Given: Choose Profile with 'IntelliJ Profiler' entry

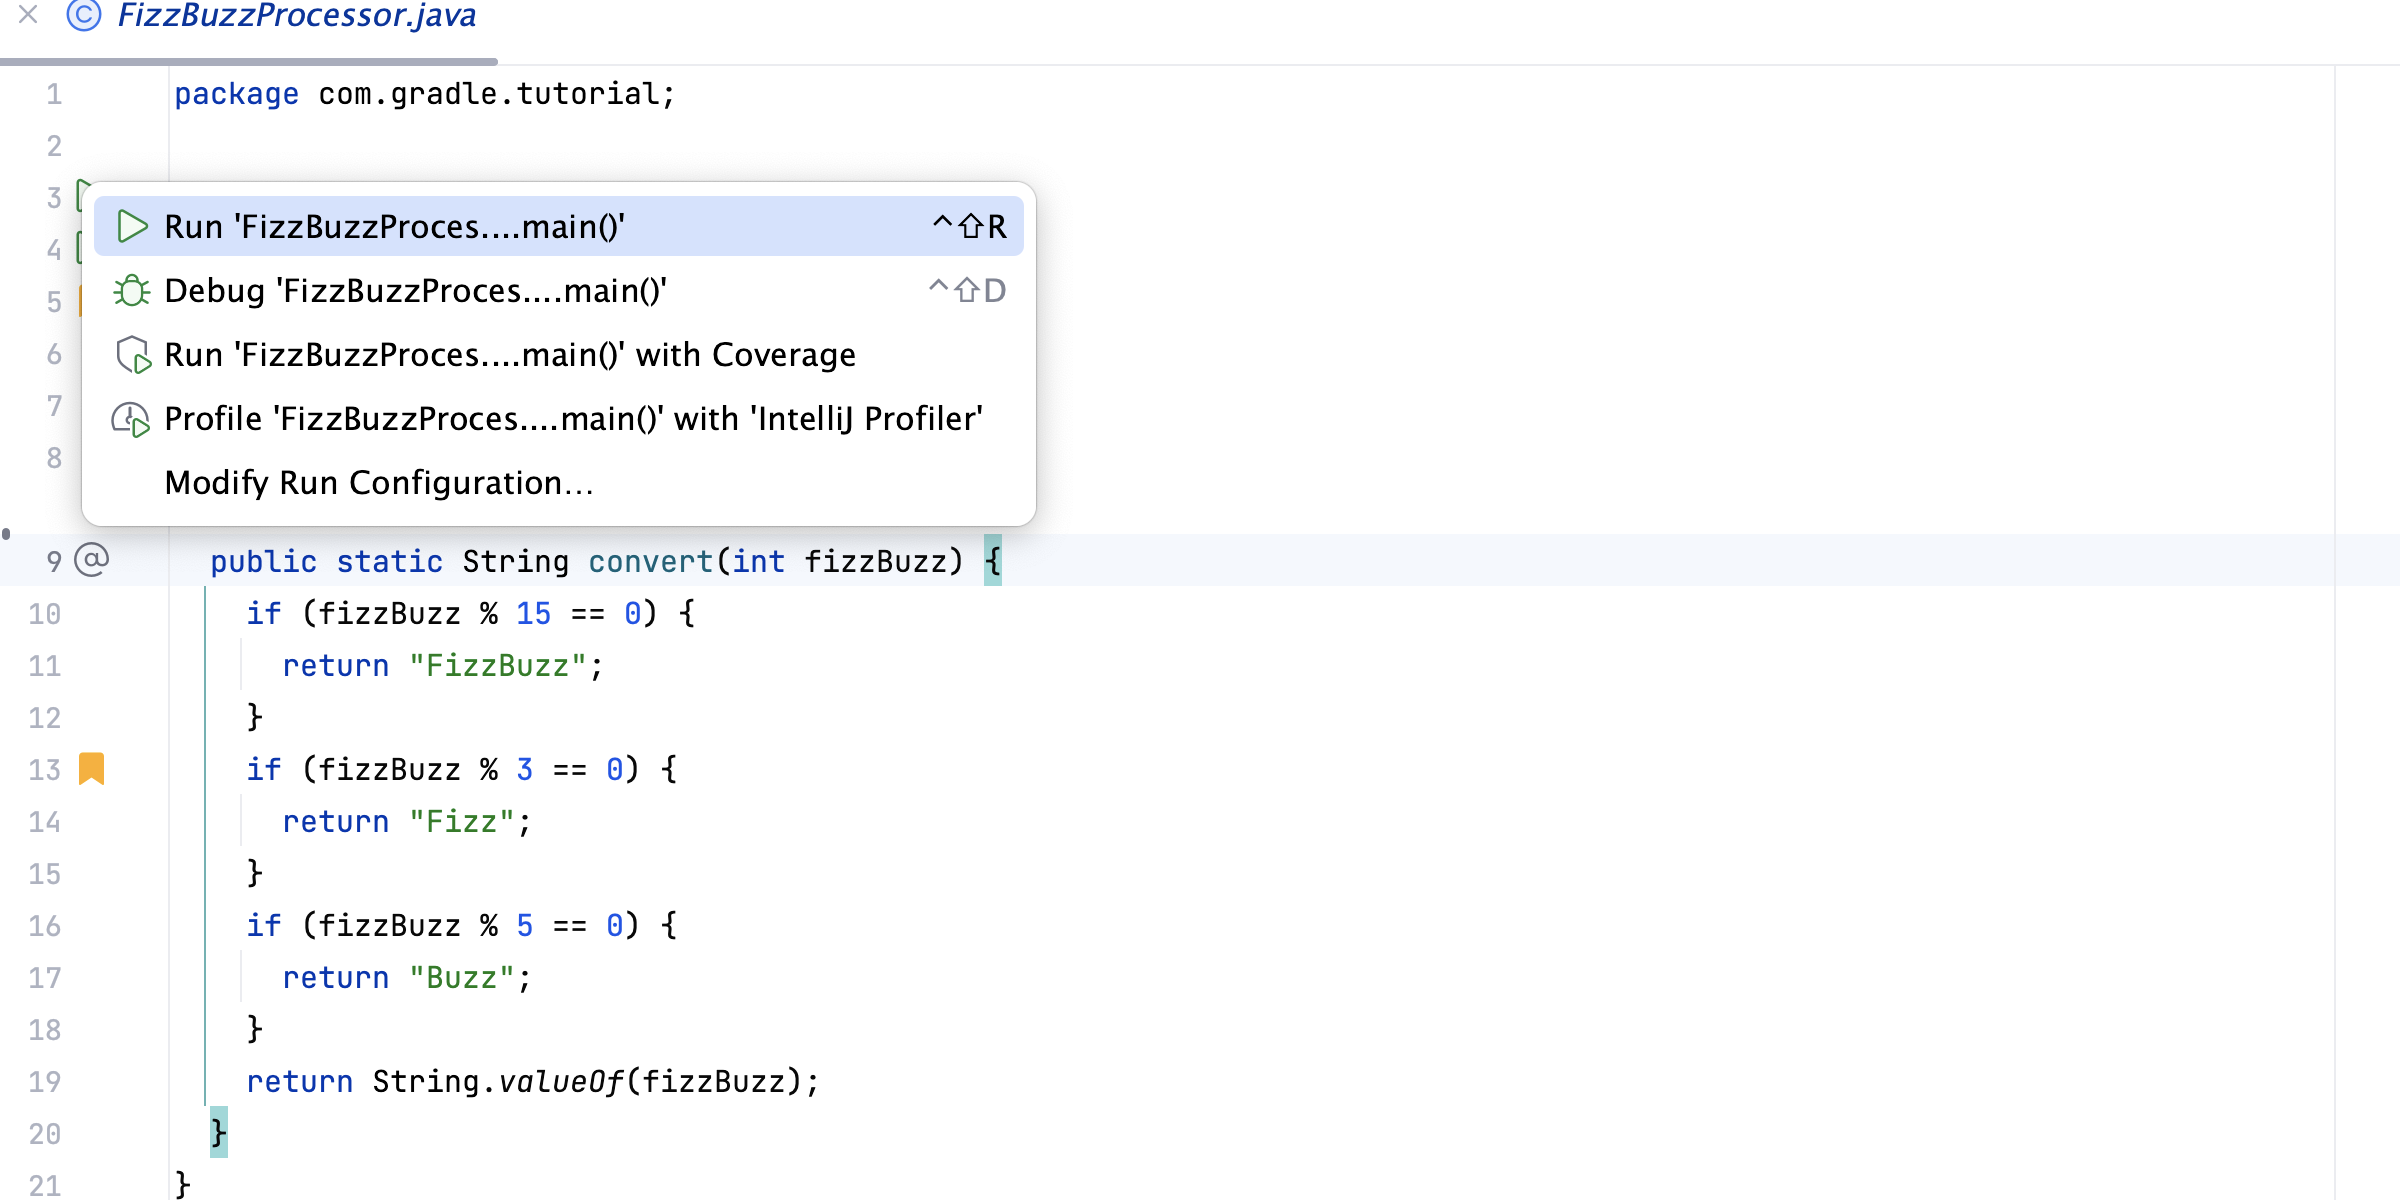Looking at the screenshot, I should 558,419.
